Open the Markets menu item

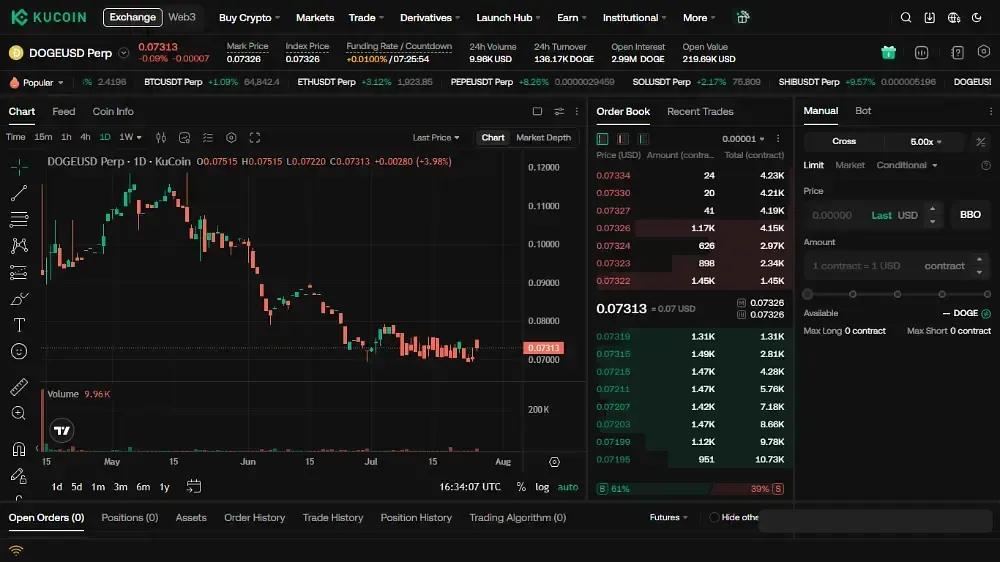(x=315, y=18)
